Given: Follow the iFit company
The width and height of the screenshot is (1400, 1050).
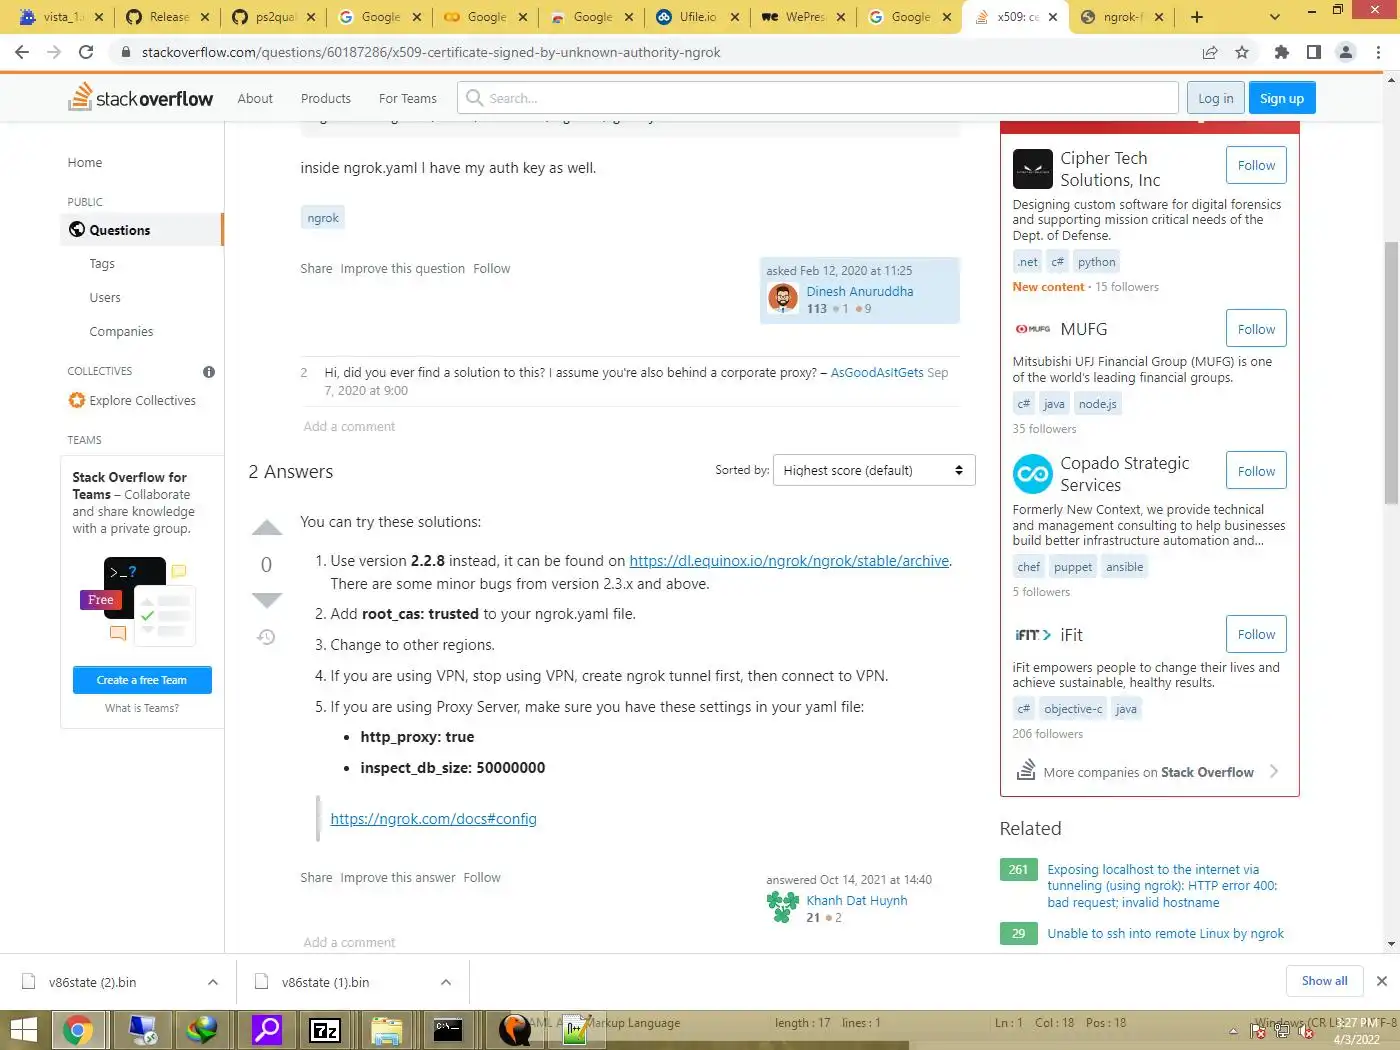Looking at the screenshot, I should pyautogui.click(x=1256, y=634).
